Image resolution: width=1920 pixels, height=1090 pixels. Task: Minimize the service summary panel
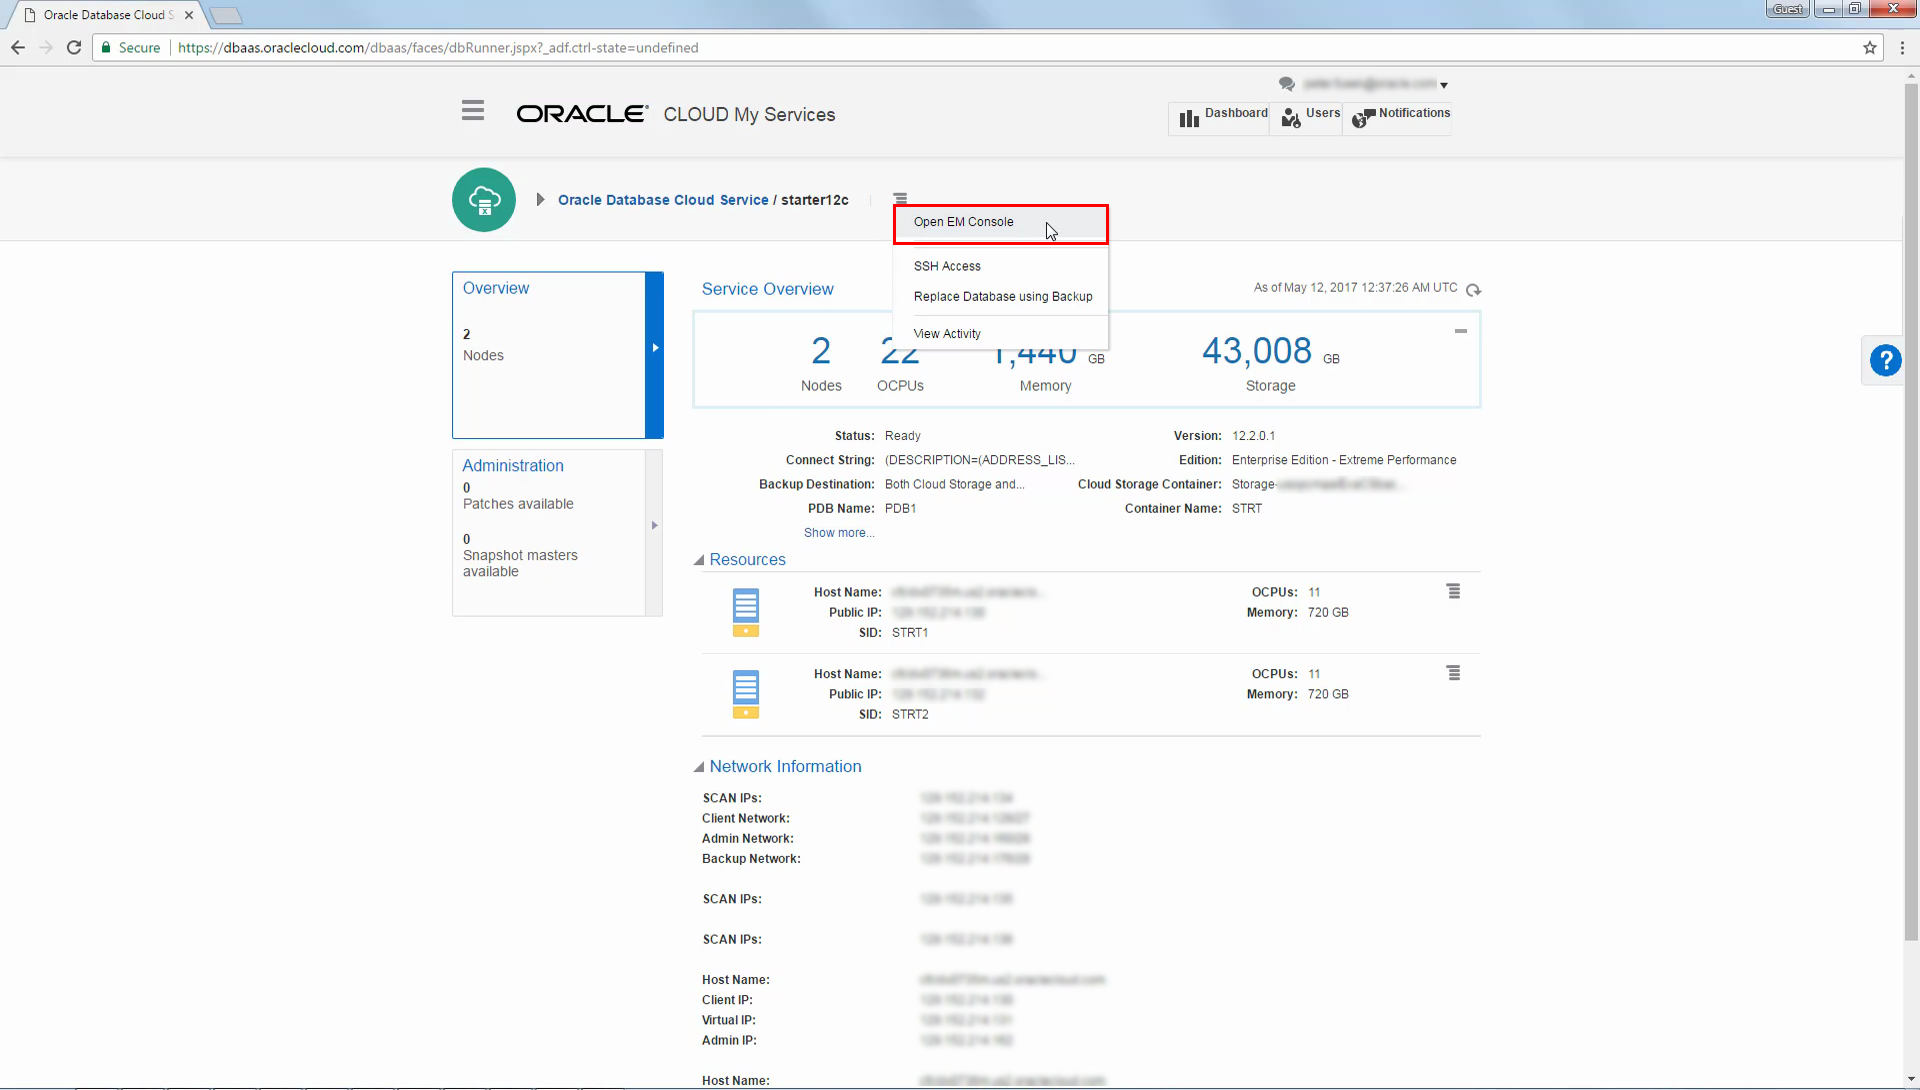coord(1460,331)
